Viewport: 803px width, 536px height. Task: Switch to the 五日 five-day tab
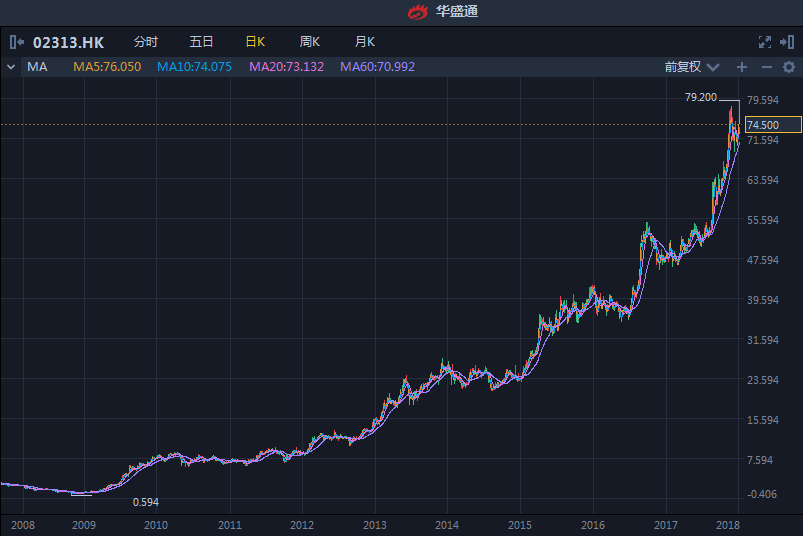201,42
